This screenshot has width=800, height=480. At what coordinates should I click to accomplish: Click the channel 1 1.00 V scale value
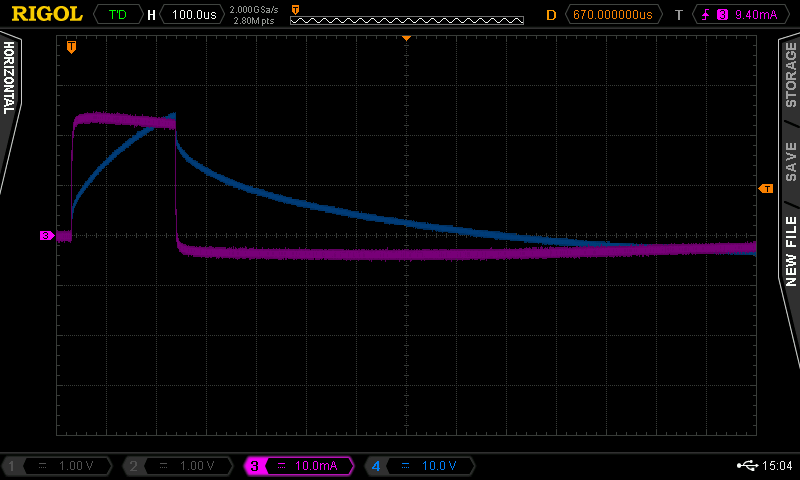[x=76, y=466]
